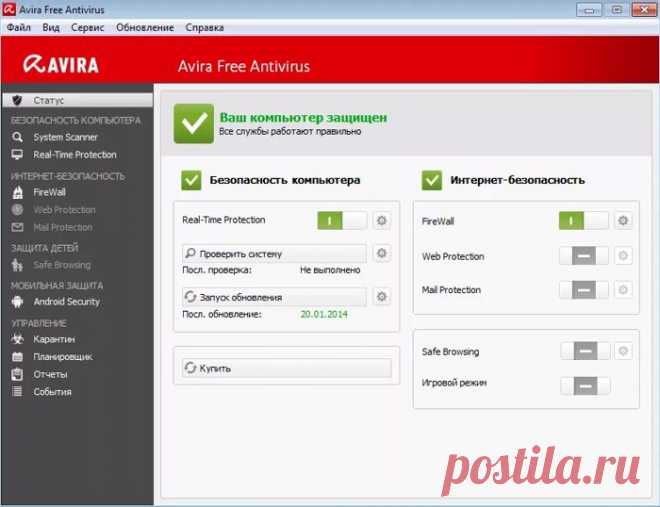Open События in the sidebar

tap(52, 392)
